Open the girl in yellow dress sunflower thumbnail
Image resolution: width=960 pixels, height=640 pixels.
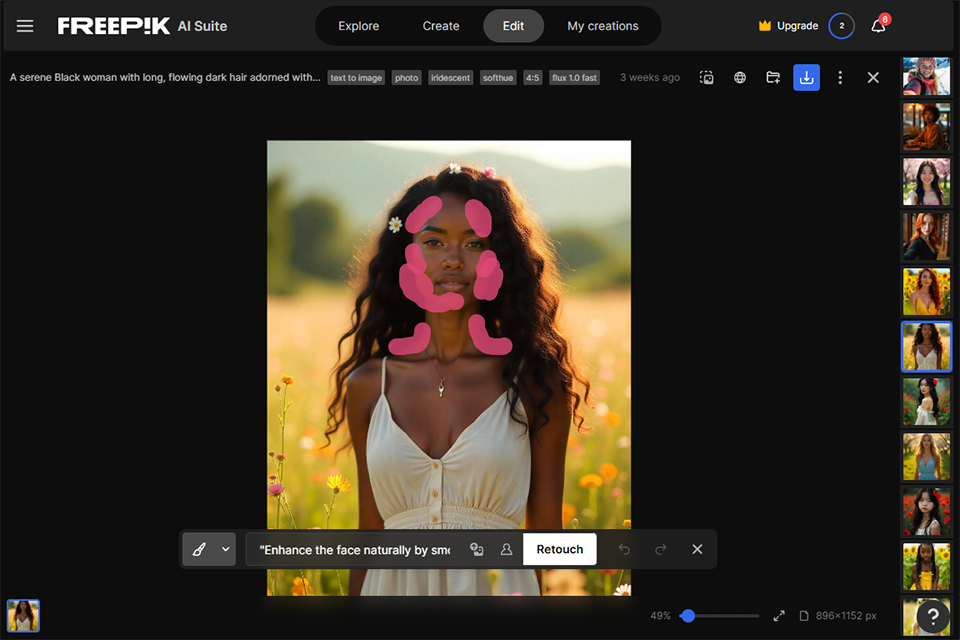point(926,567)
